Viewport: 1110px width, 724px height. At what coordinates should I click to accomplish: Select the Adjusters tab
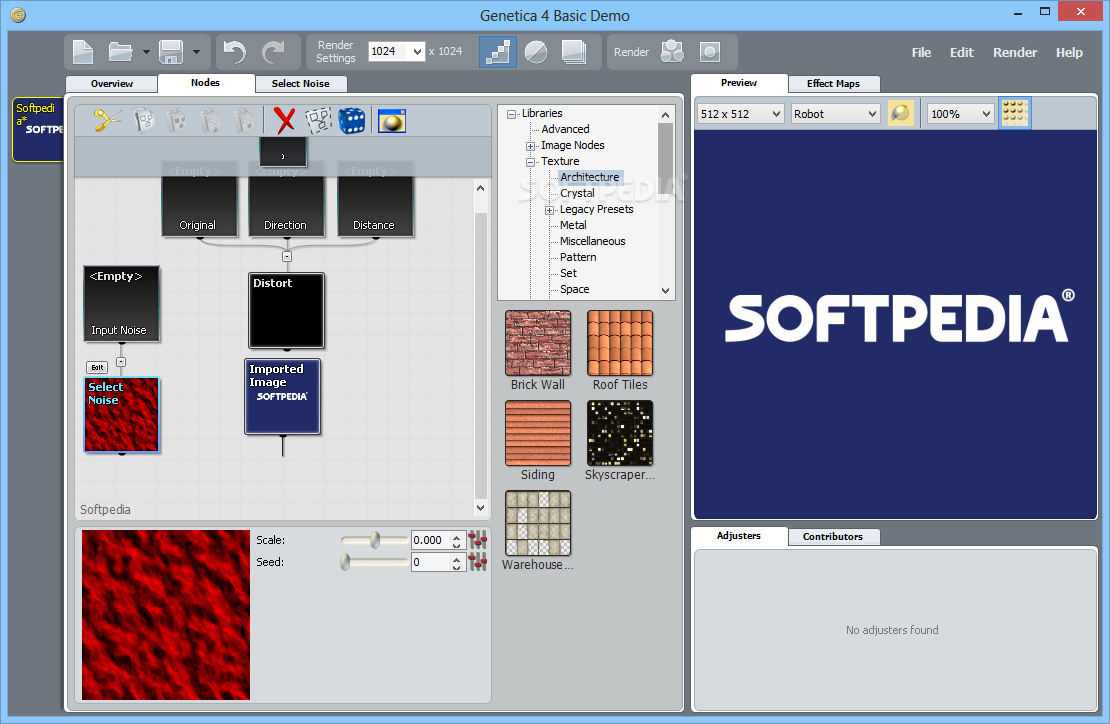point(738,536)
